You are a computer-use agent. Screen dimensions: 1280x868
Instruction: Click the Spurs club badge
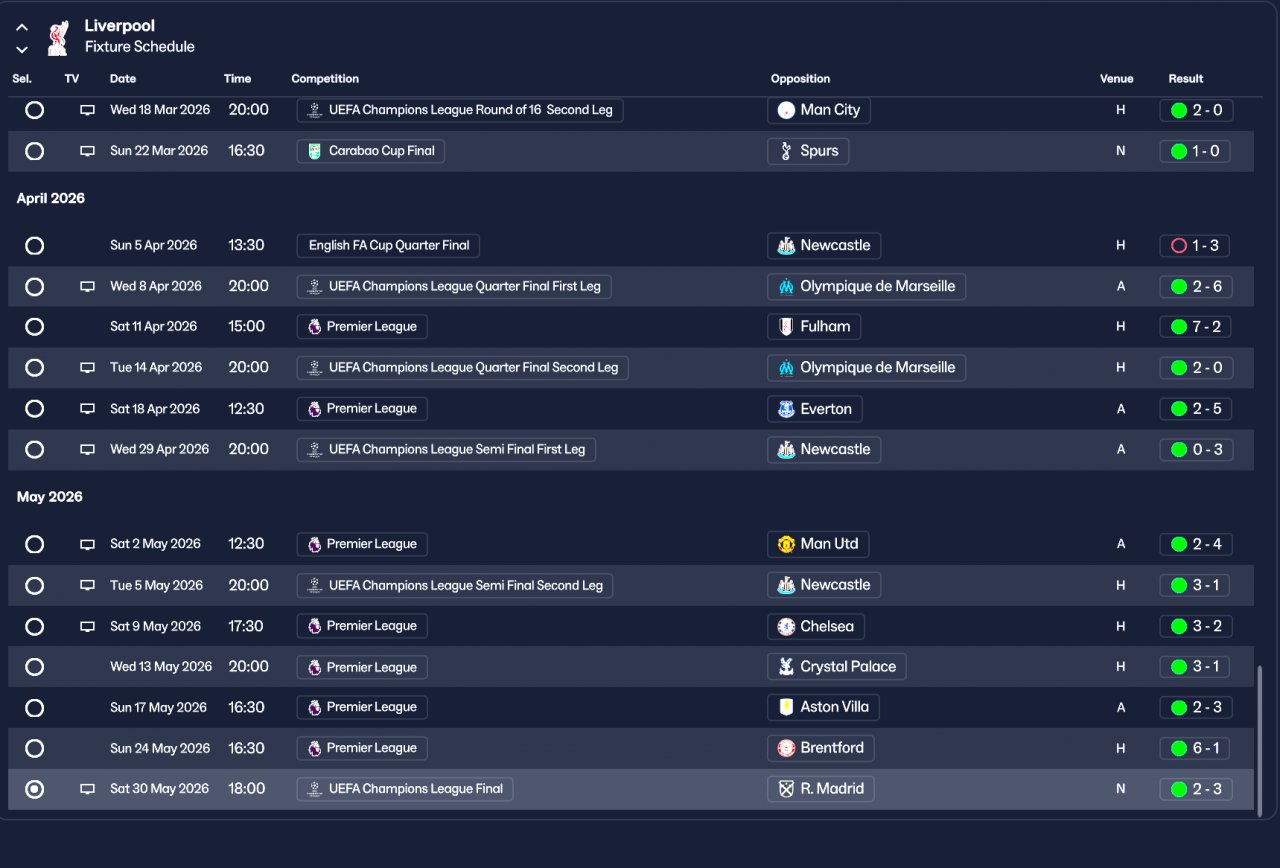click(786, 151)
